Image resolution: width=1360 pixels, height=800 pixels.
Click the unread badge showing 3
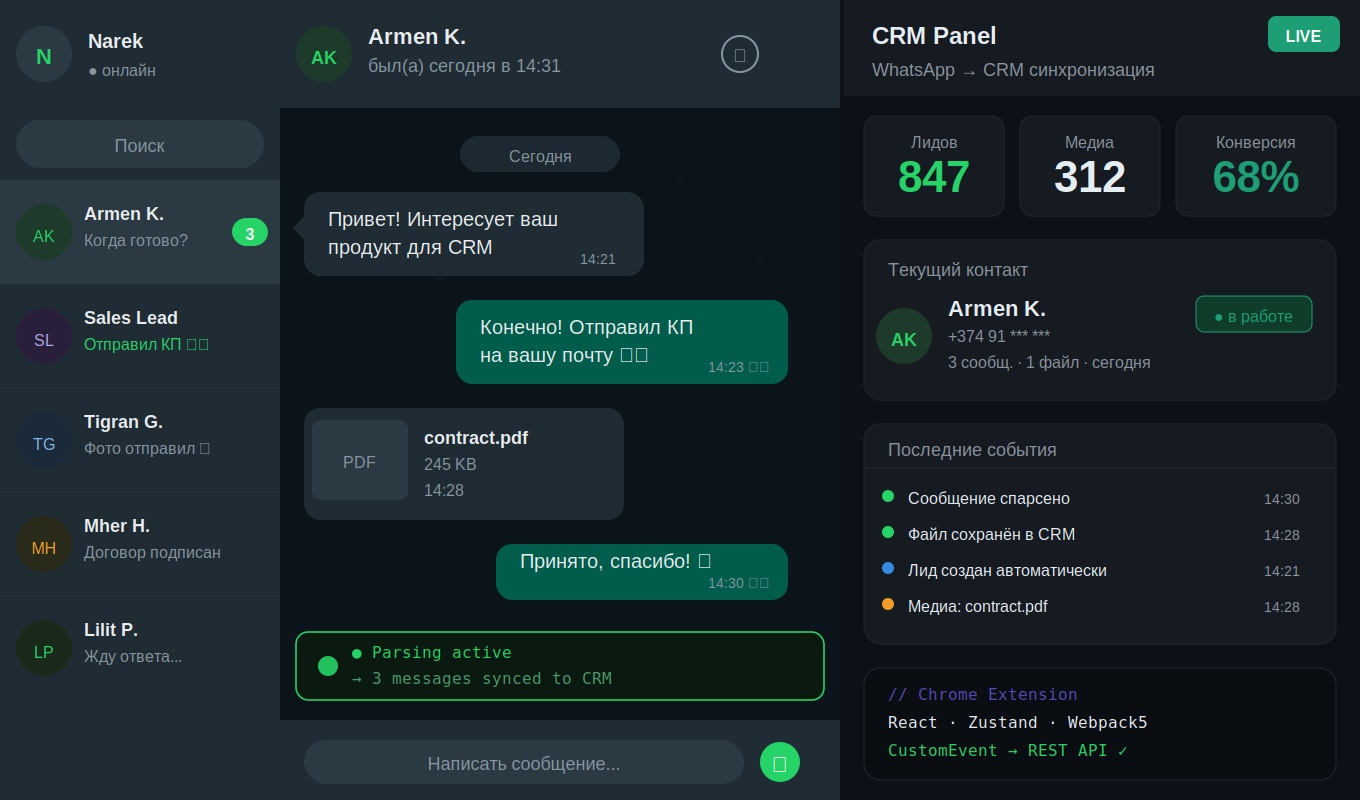[250, 232]
